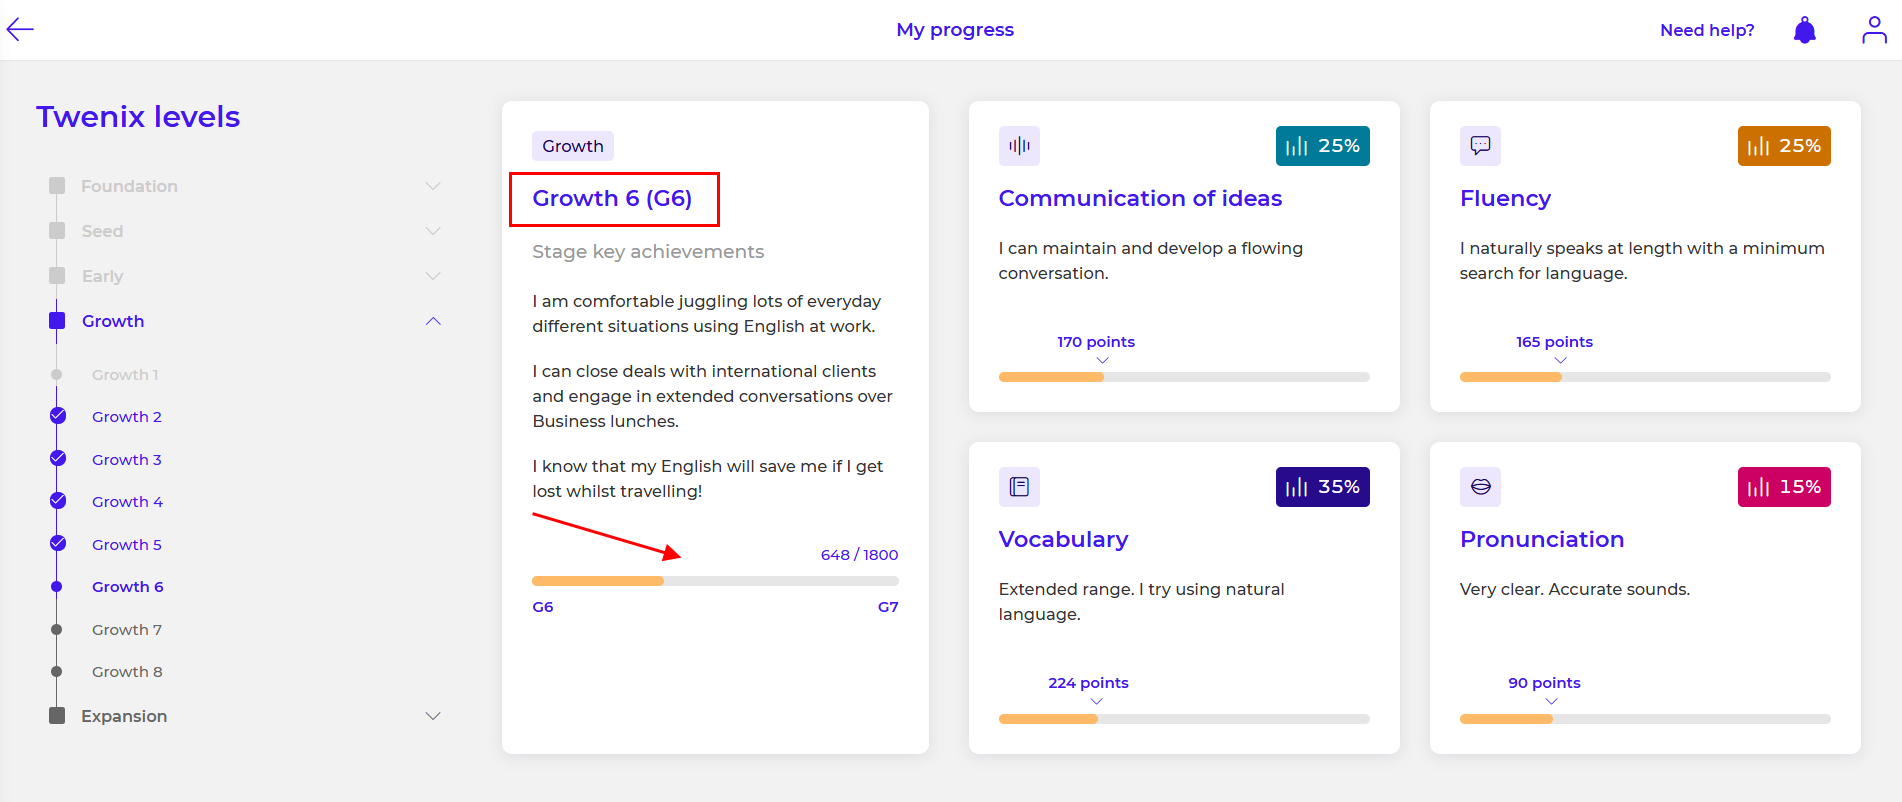Open the user profile icon
The image size is (1902, 802).
pyautogui.click(x=1873, y=30)
